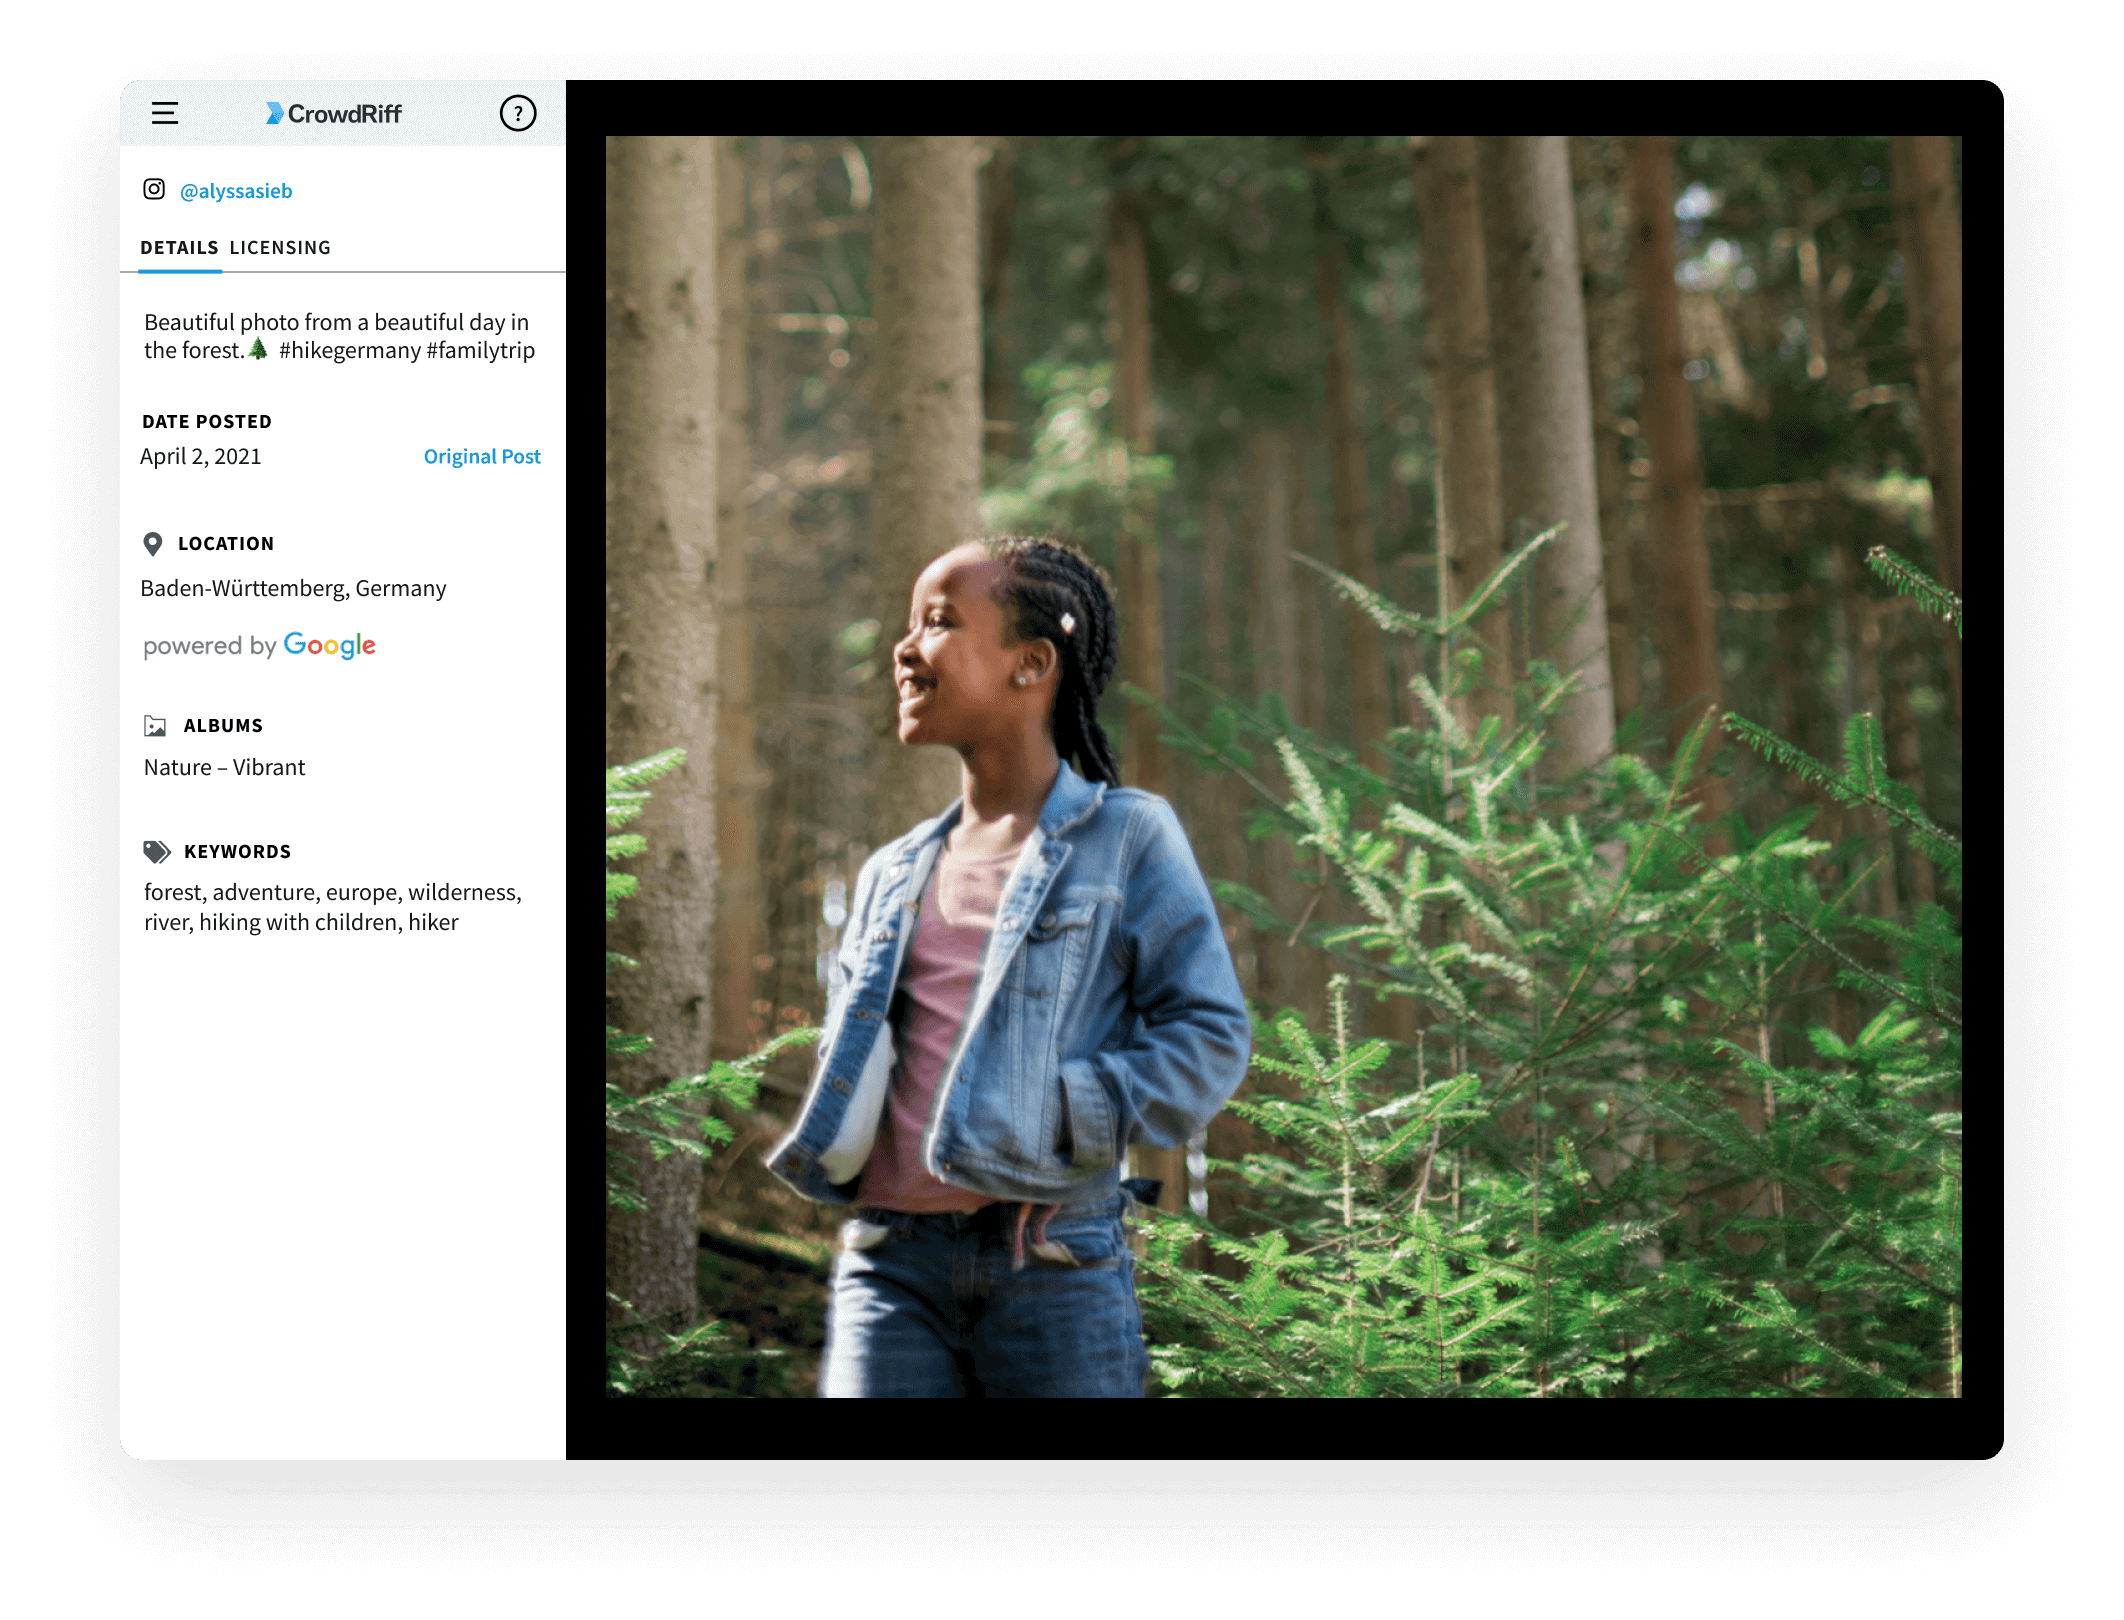Screen dimensions: 2124x1620
Task: Click the albums picture icon
Action: 155,726
